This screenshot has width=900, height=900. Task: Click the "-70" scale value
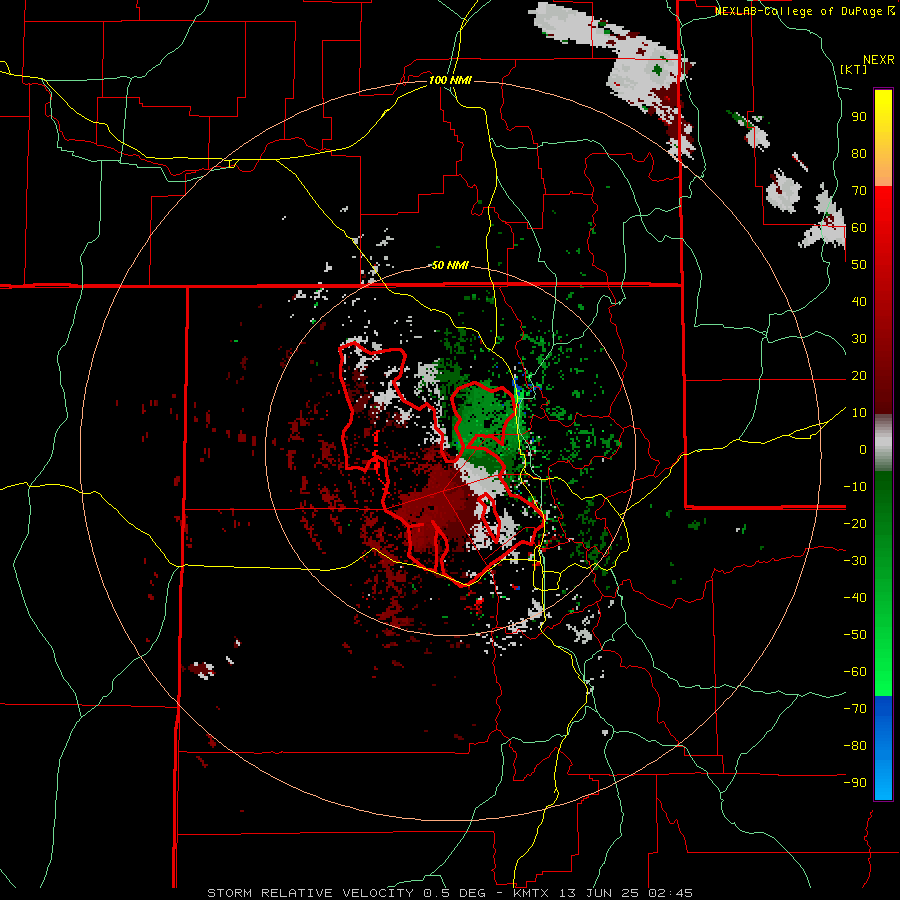(855, 709)
